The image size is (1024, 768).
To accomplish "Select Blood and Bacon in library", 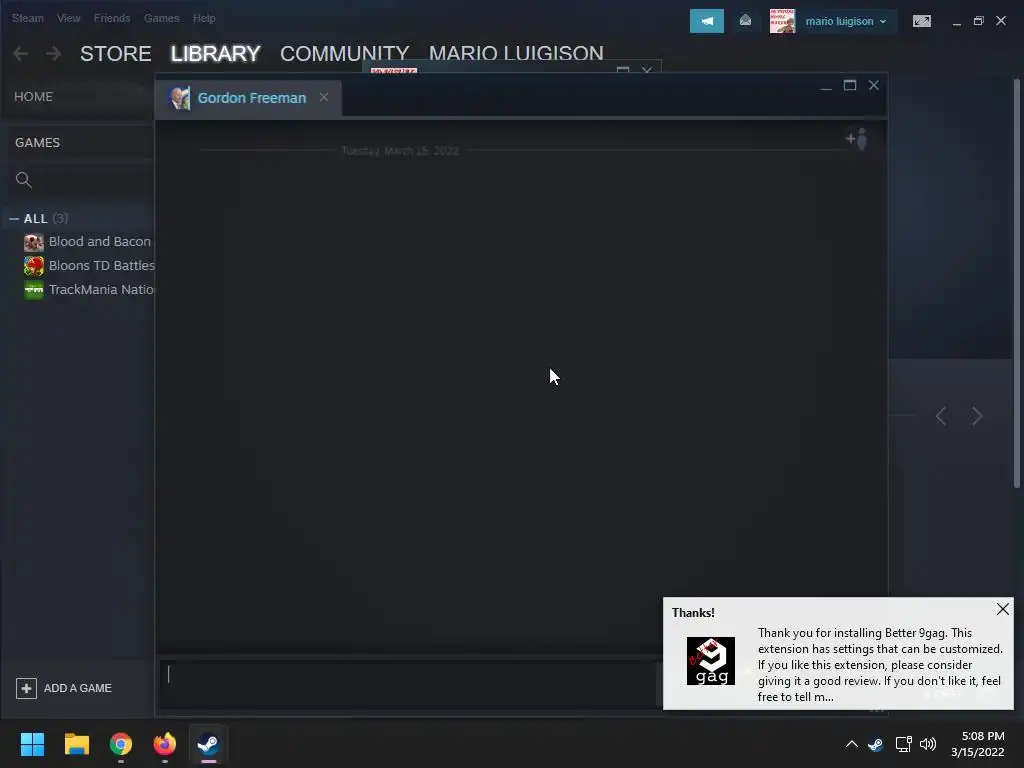I will (99, 242).
